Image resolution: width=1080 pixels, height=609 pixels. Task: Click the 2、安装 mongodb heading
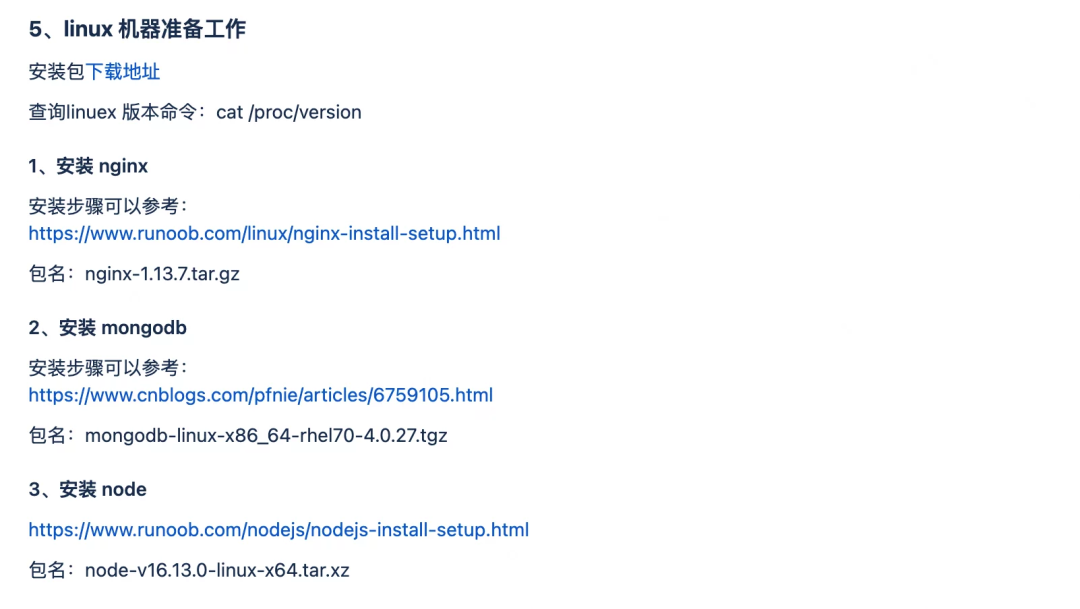(x=107, y=328)
